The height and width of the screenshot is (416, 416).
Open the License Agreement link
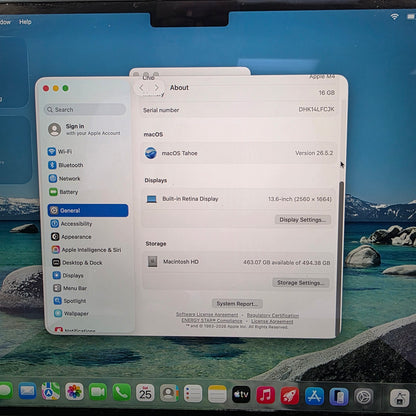click(272, 321)
